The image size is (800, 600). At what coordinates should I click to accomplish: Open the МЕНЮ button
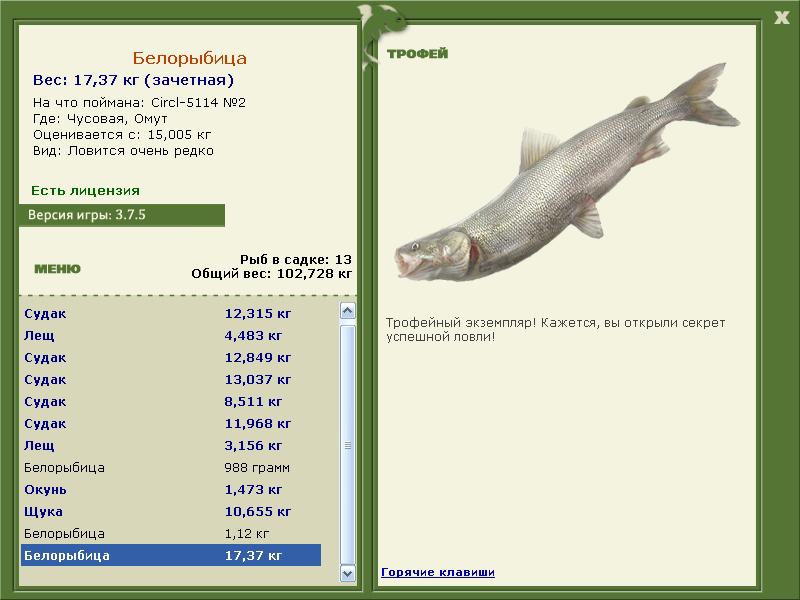coord(57,269)
